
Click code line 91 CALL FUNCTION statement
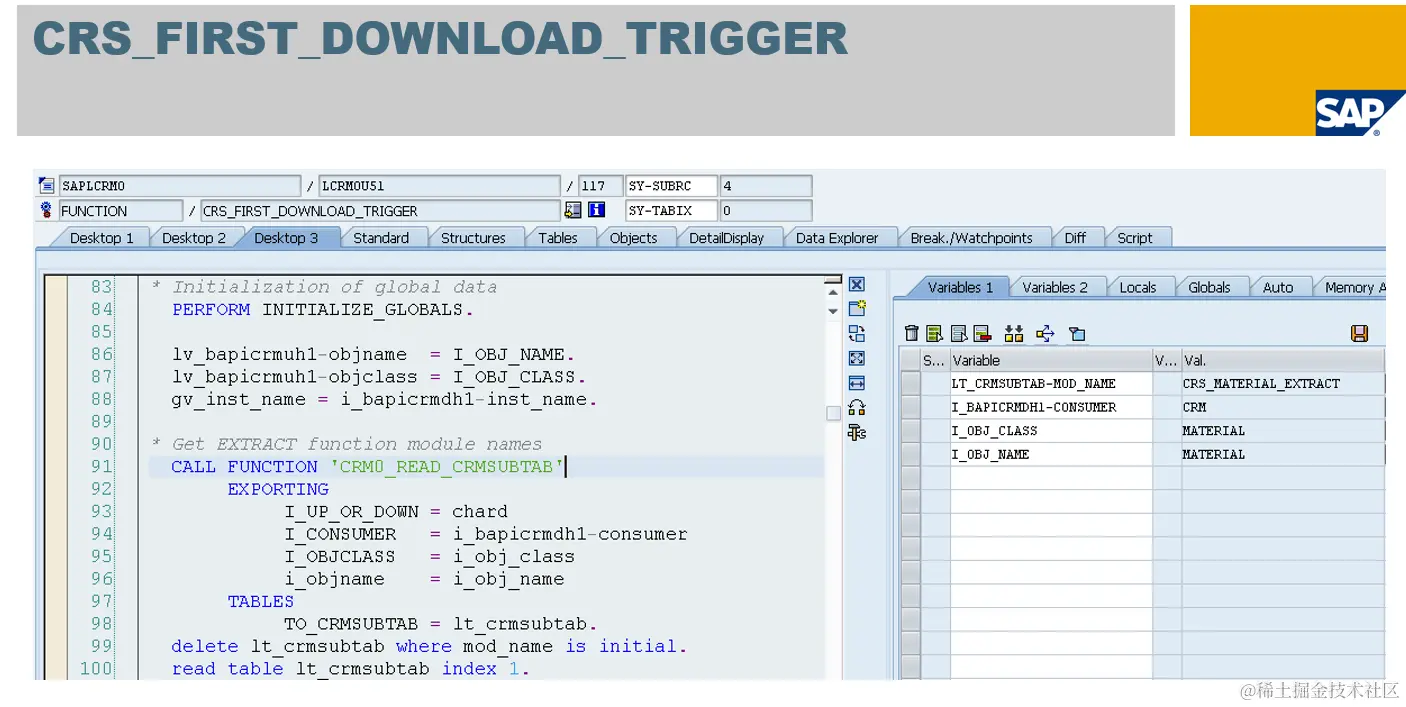369,466
